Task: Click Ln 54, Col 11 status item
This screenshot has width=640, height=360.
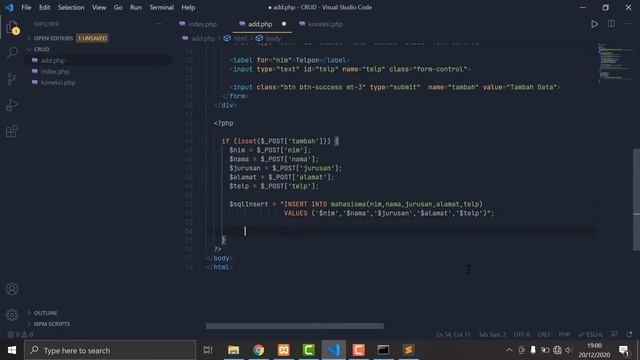Action: [x=453, y=334]
